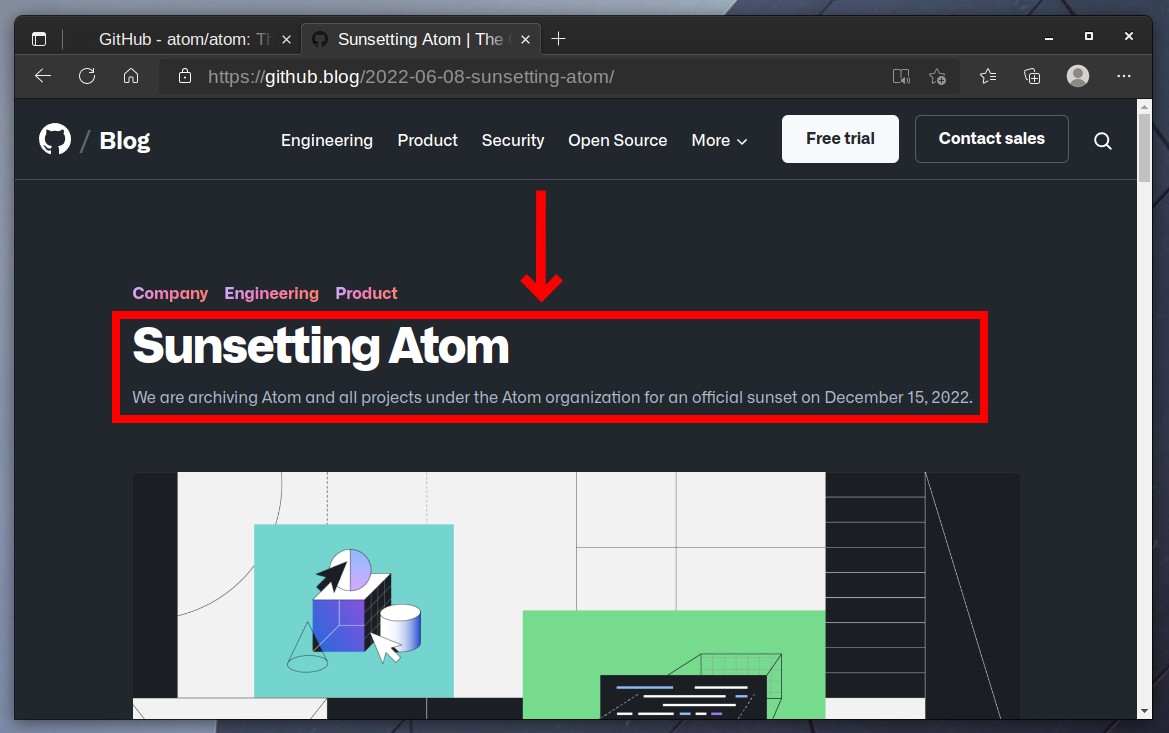
Task: Click the scrollbar up arrow
Action: tap(1144, 106)
